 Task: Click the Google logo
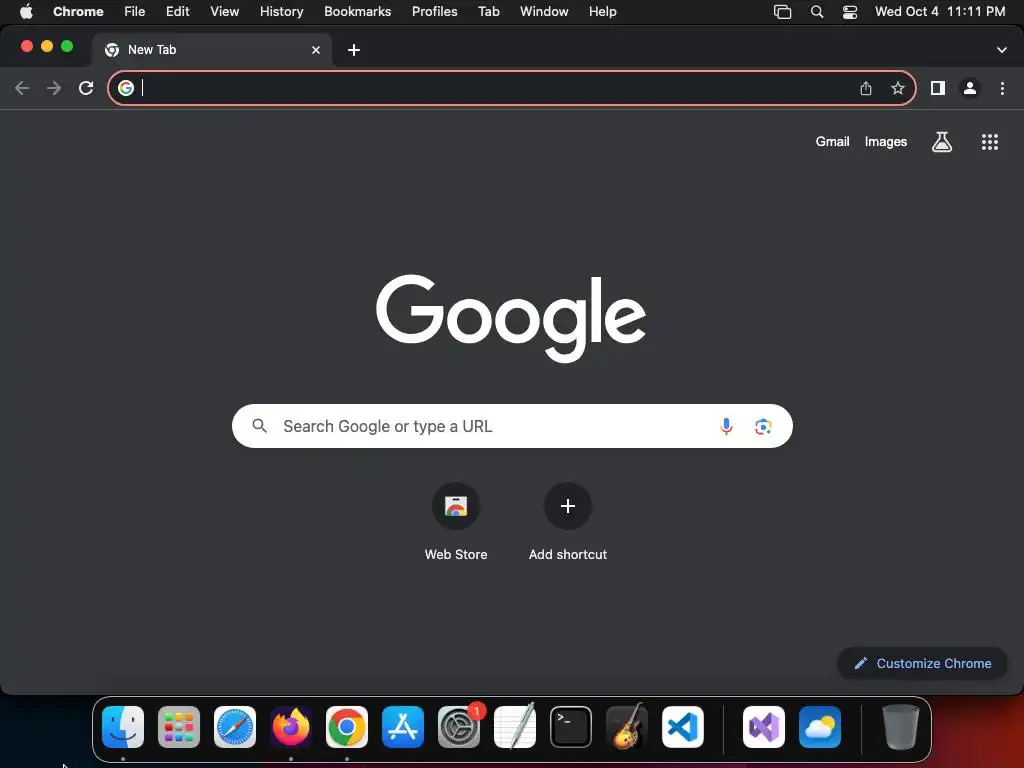[511, 317]
